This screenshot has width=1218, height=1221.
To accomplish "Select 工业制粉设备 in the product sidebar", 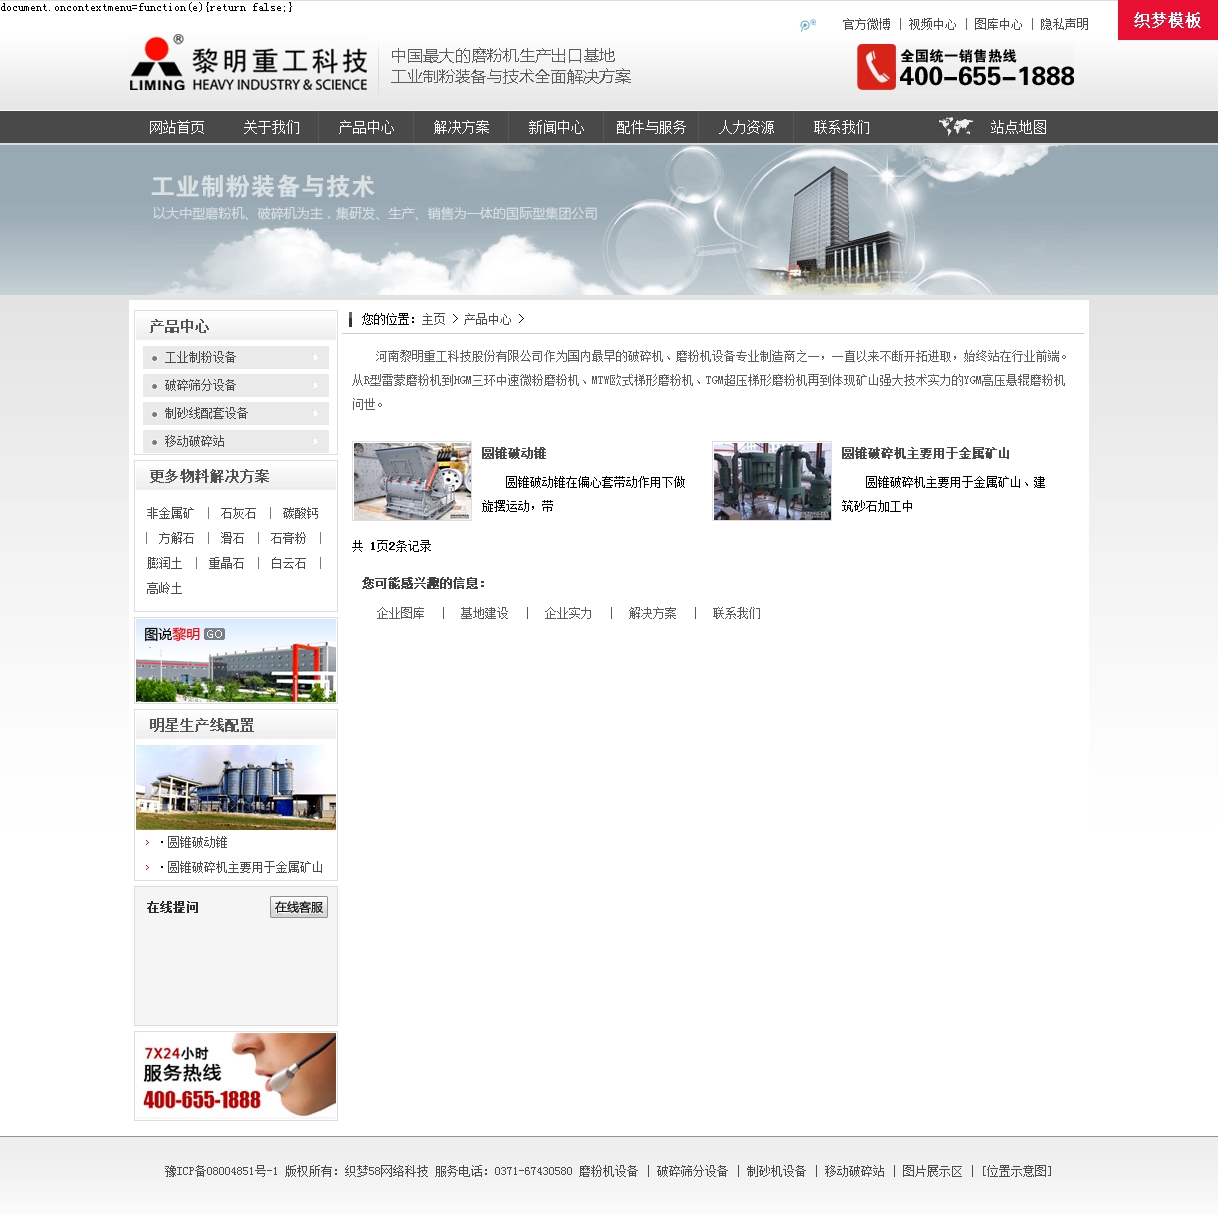I will click(x=200, y=357).
